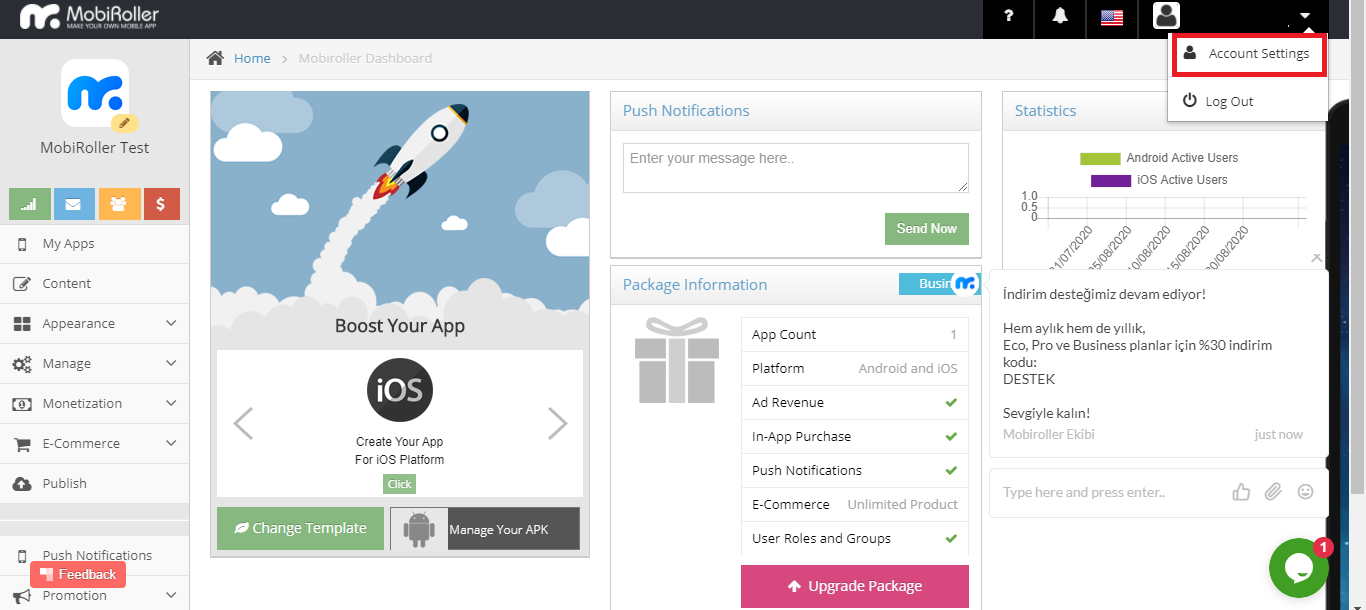Expand the Monetization sidebar menu

coord(94,404)
